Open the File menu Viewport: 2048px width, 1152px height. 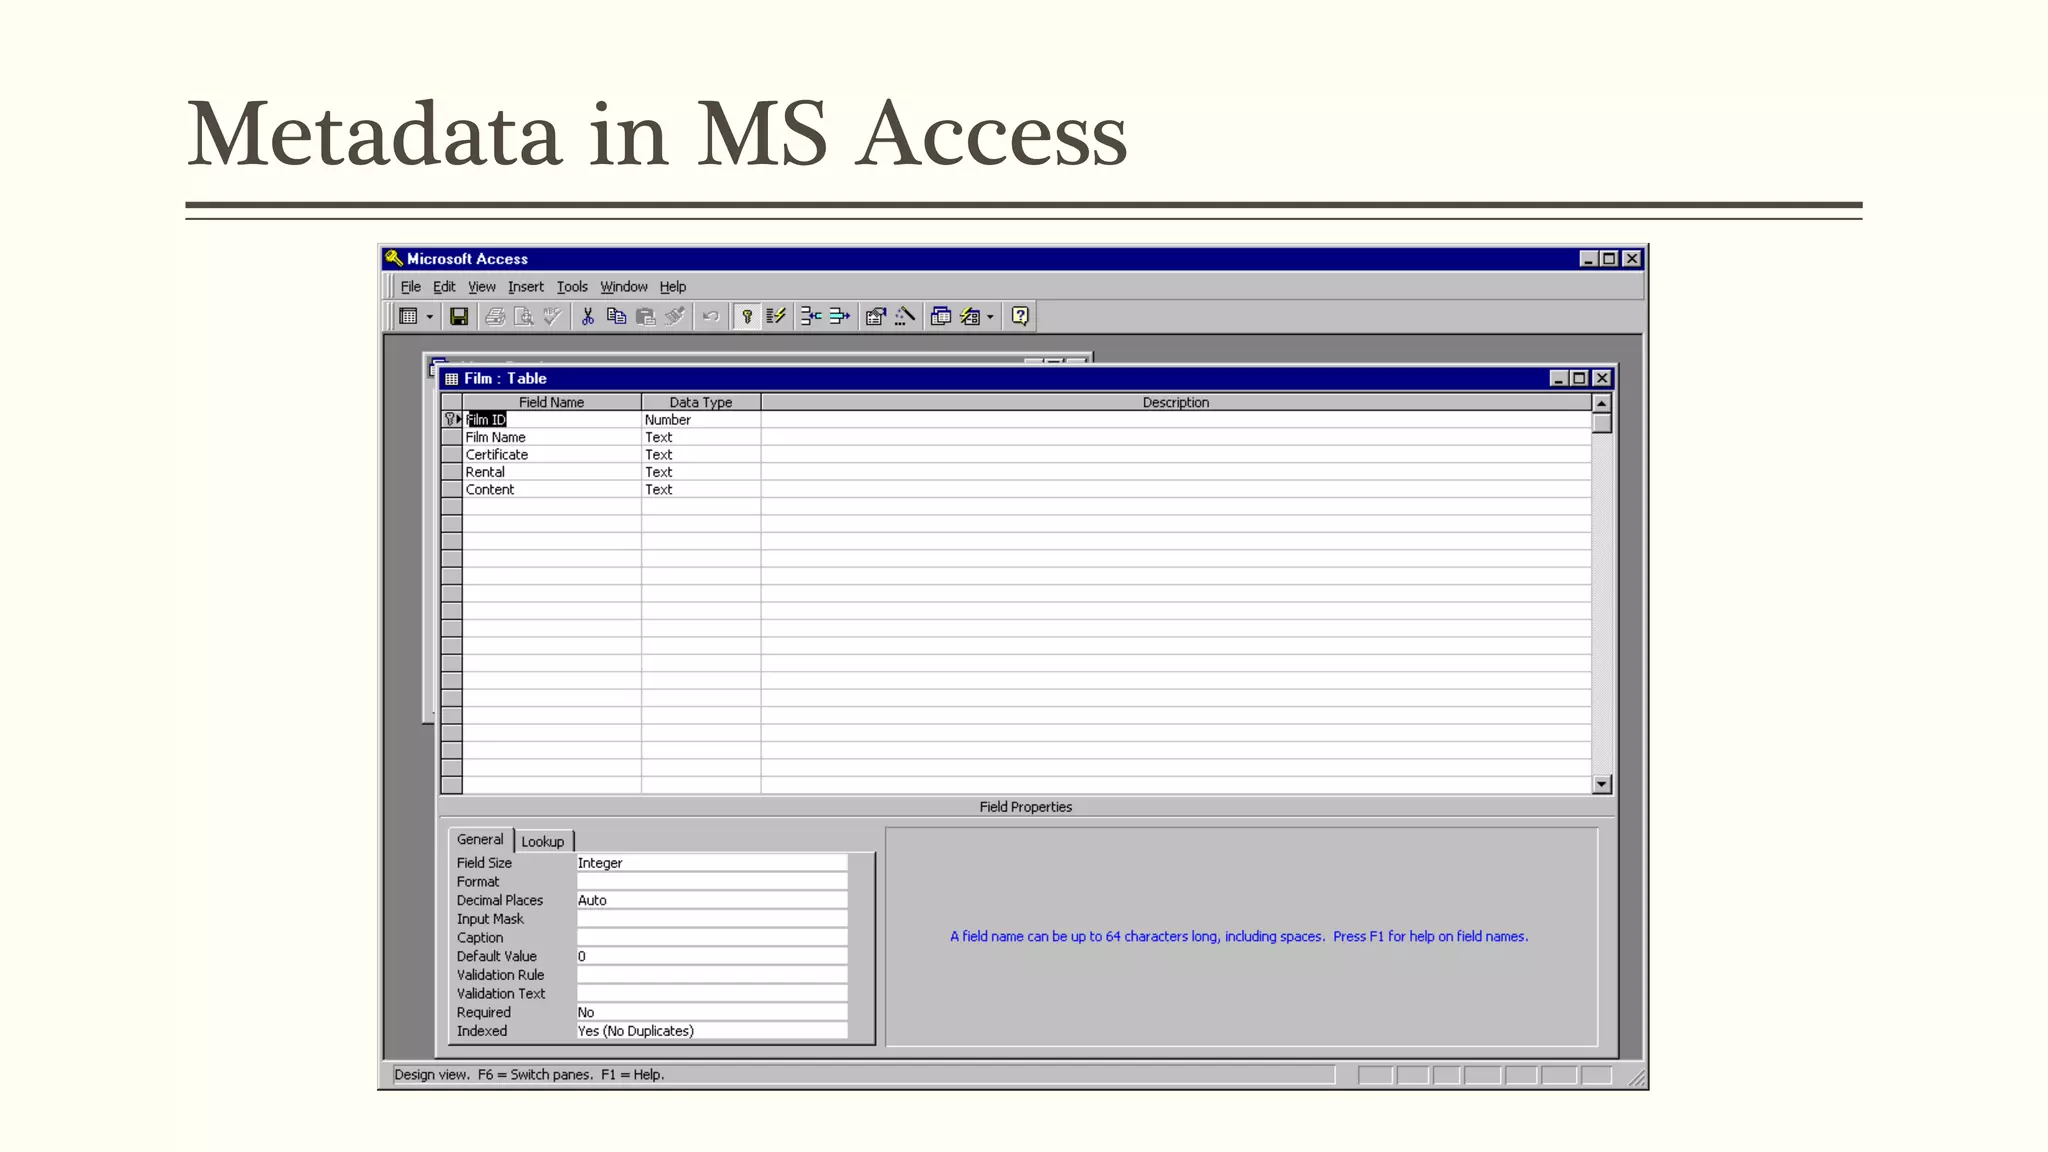tap(410, 287)
